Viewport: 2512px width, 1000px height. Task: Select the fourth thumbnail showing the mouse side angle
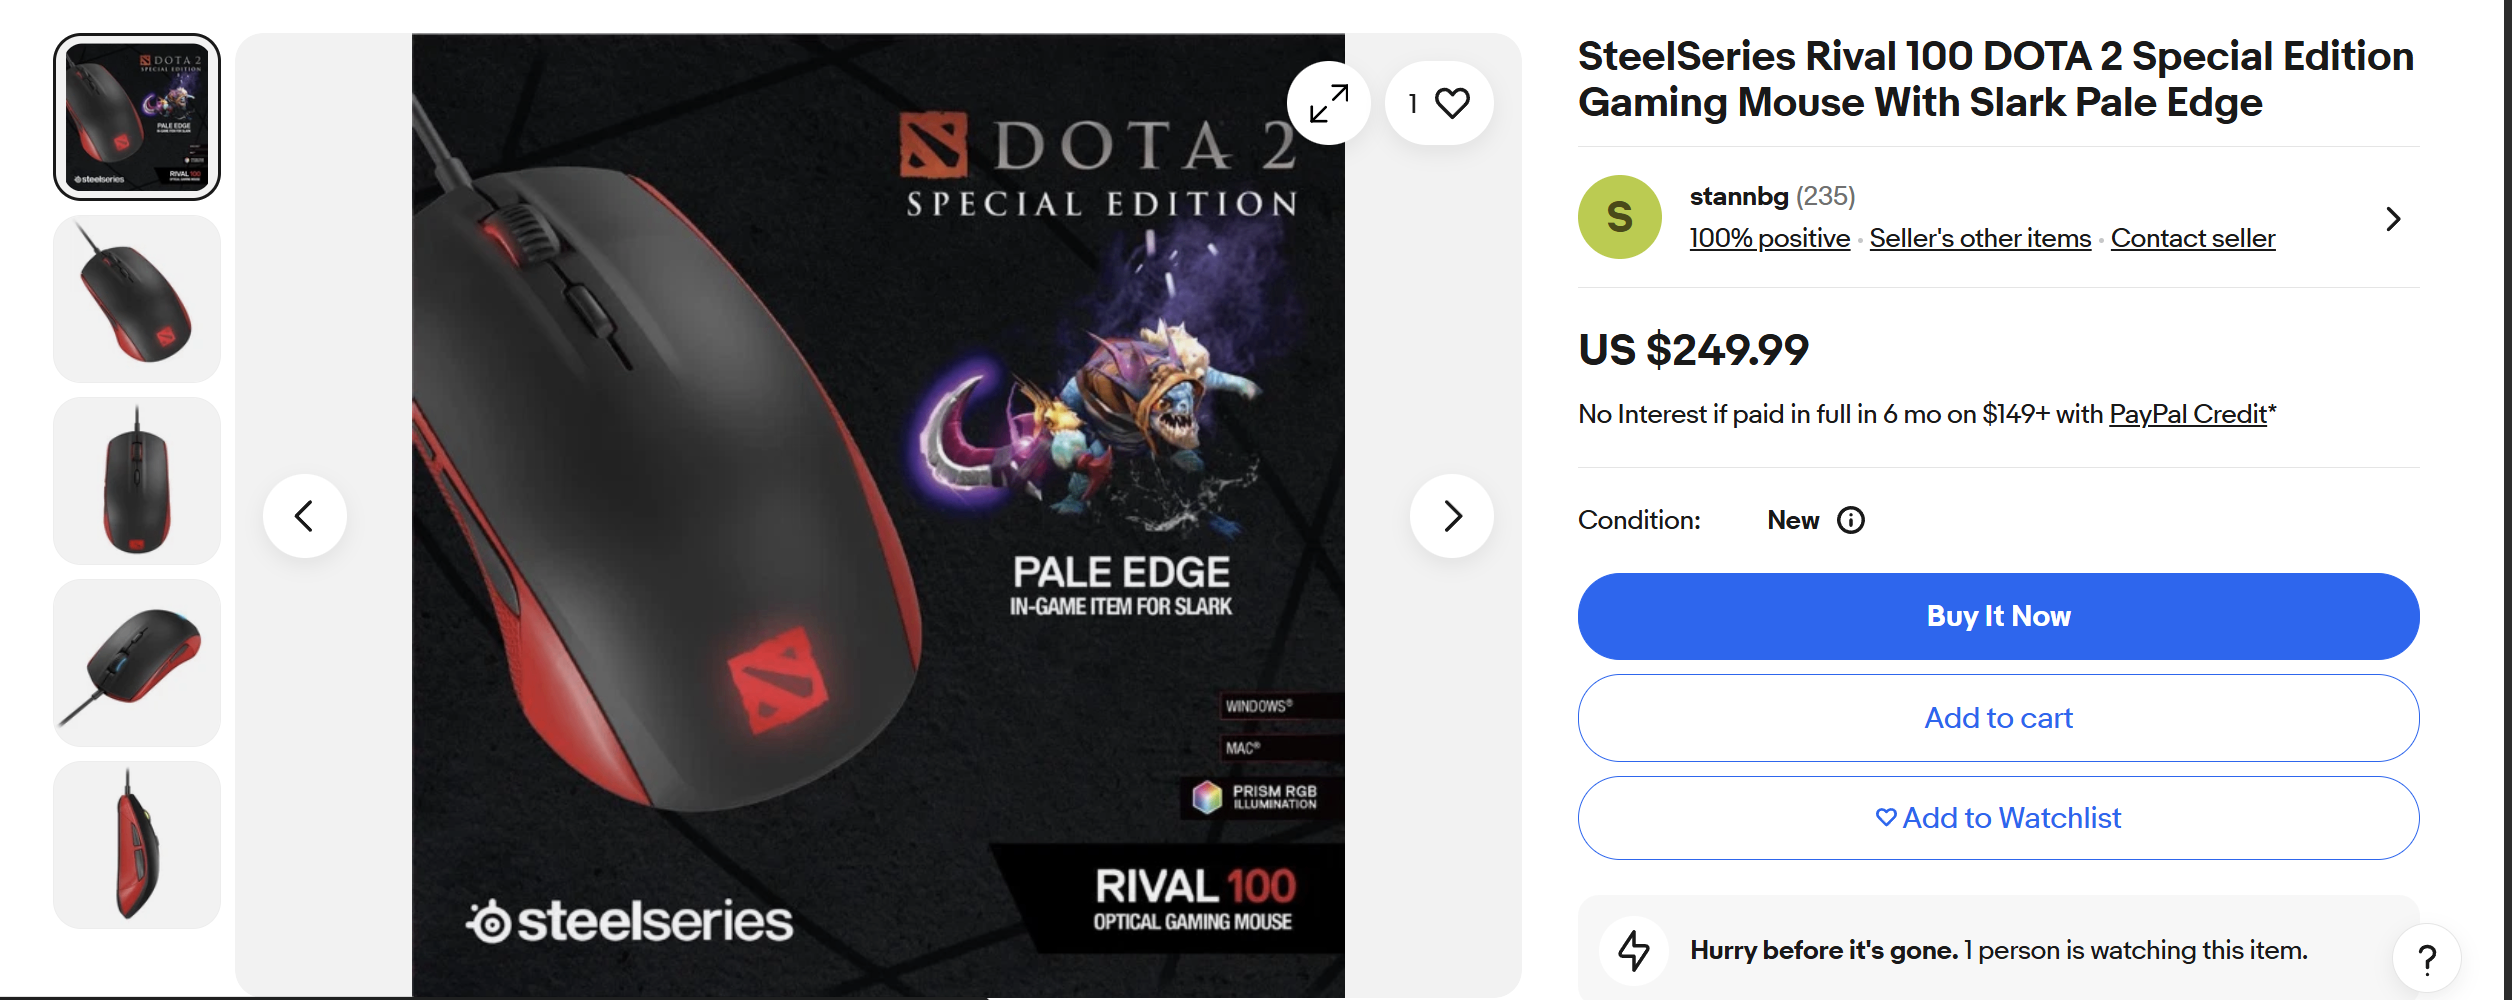(137, 663)
